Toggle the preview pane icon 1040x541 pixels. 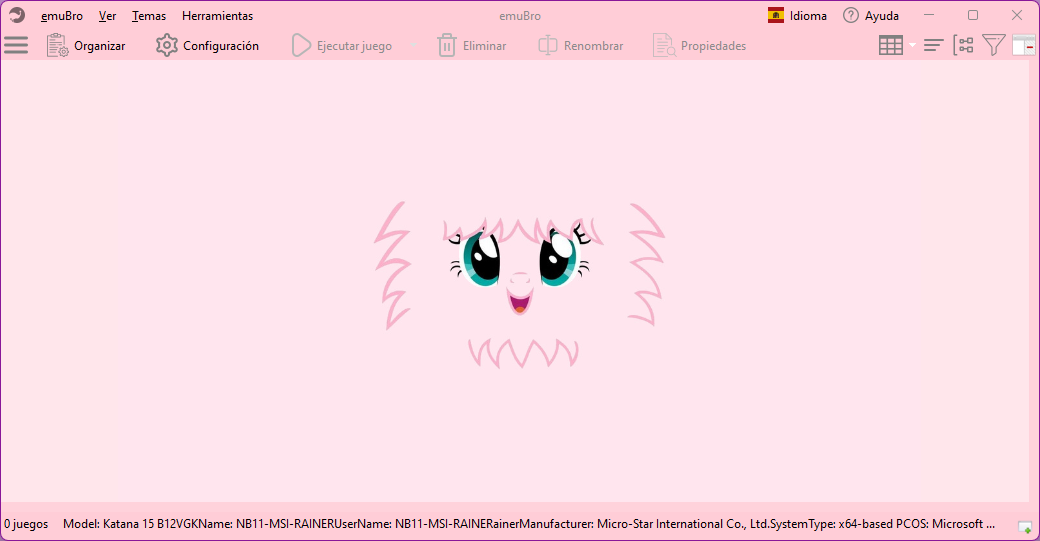(x=1023, y=45)
